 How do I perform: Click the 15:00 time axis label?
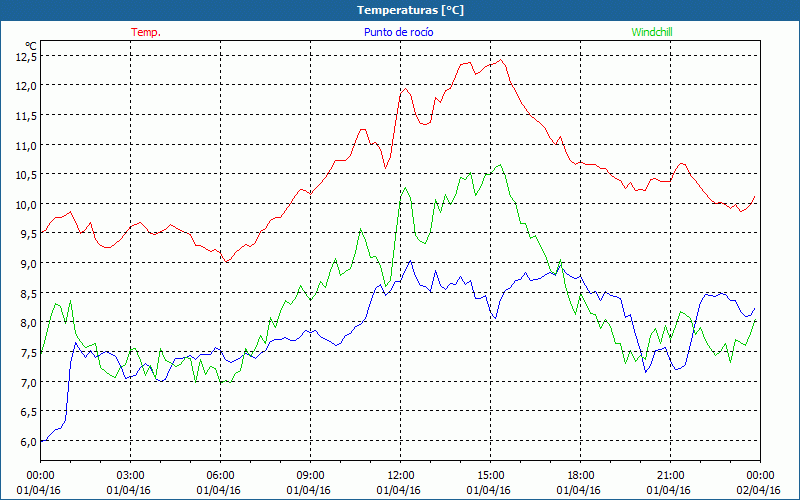[x=490, y=476]
